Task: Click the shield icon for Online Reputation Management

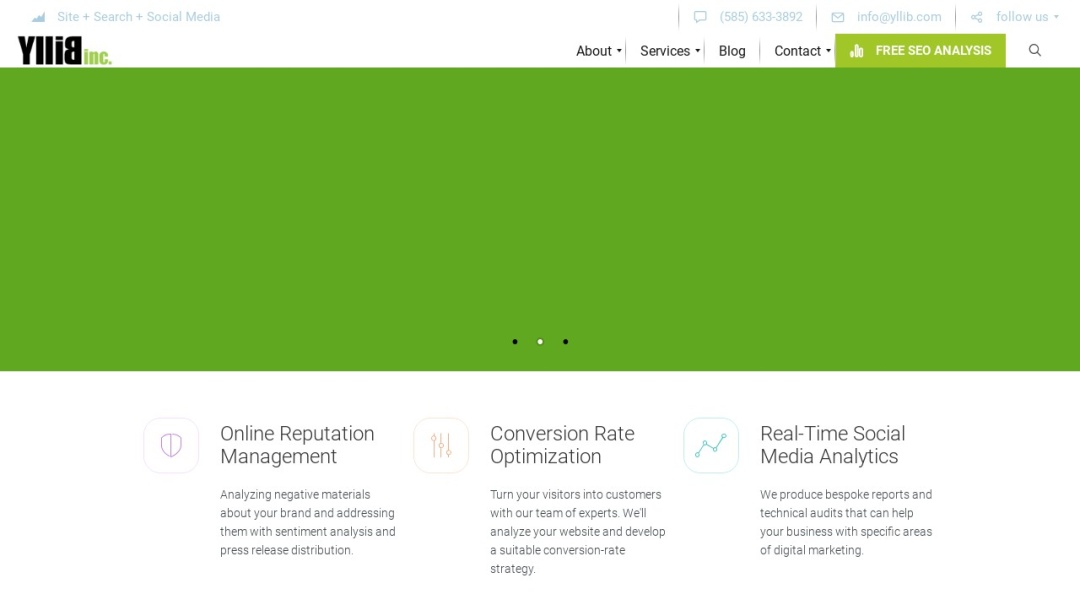Action: point(171,445)
